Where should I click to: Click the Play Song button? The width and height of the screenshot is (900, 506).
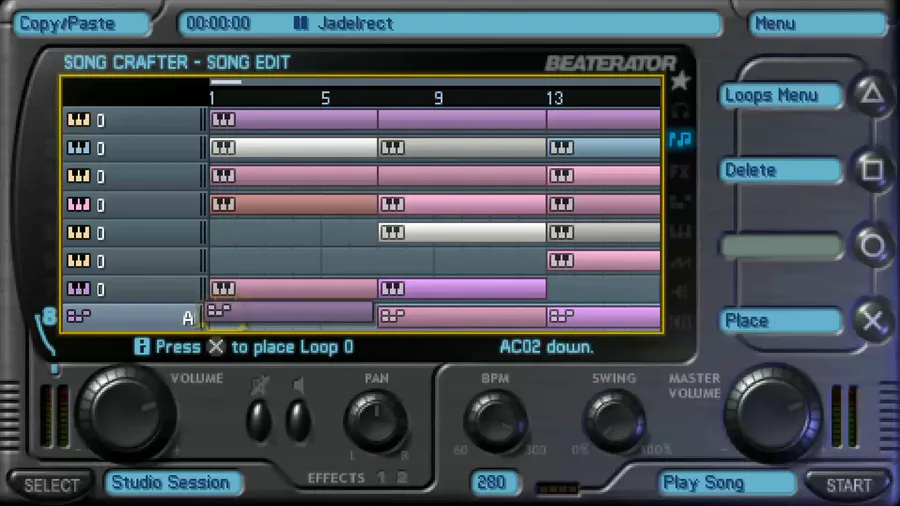[x=726, y=483]
